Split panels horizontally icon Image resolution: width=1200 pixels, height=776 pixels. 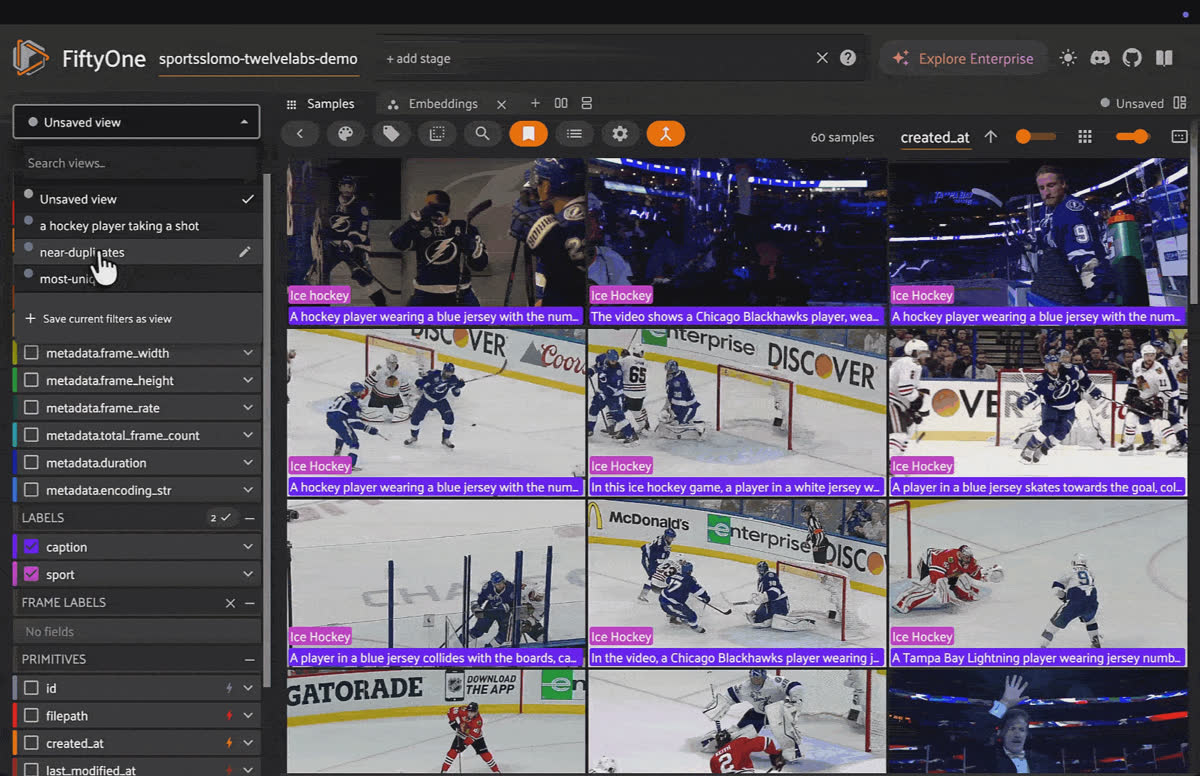click(x=561, y=103)
